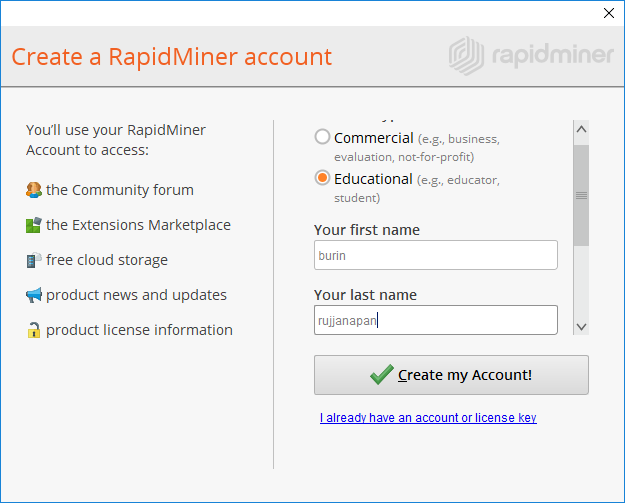Select the Commercial account type option
Screen dimensions: 625x503
(x=323, y=137)
